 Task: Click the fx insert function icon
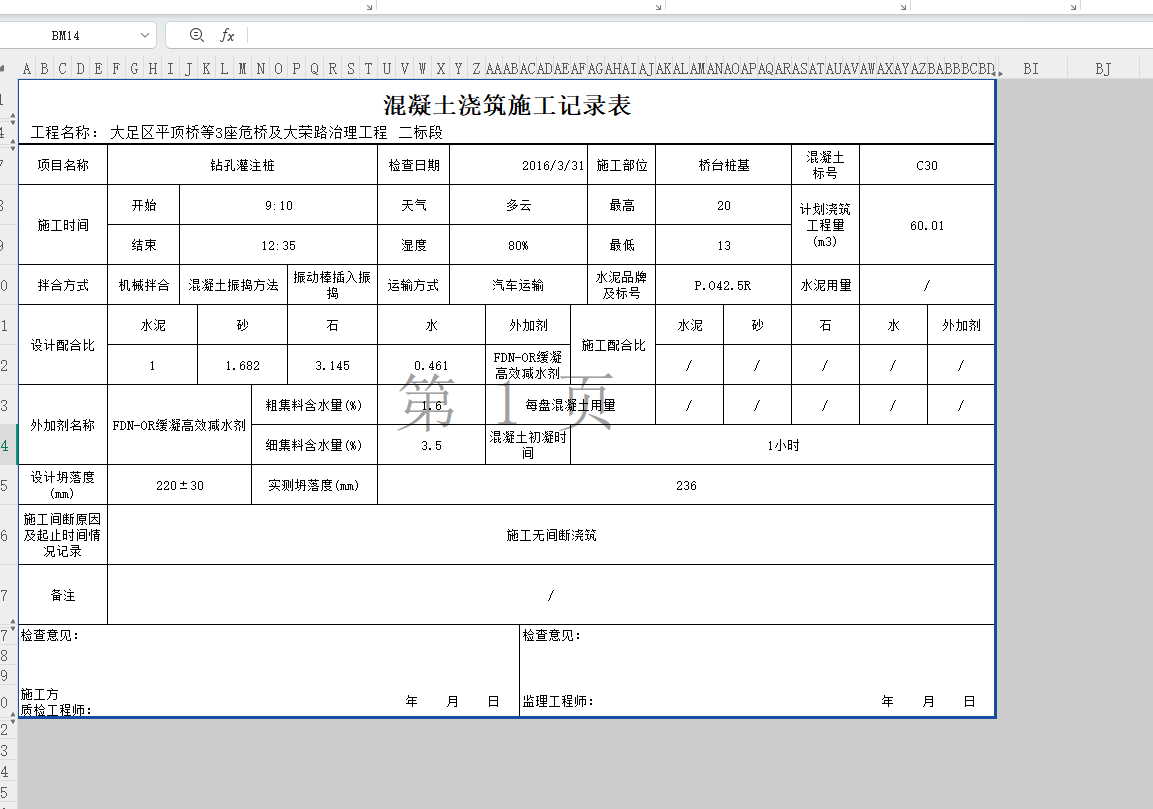tap(227, 35)
